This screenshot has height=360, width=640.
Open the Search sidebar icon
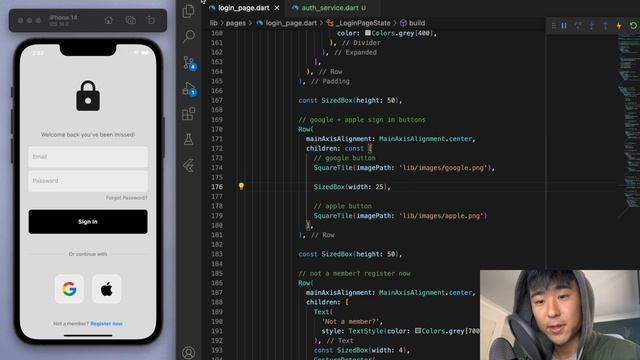189,36
